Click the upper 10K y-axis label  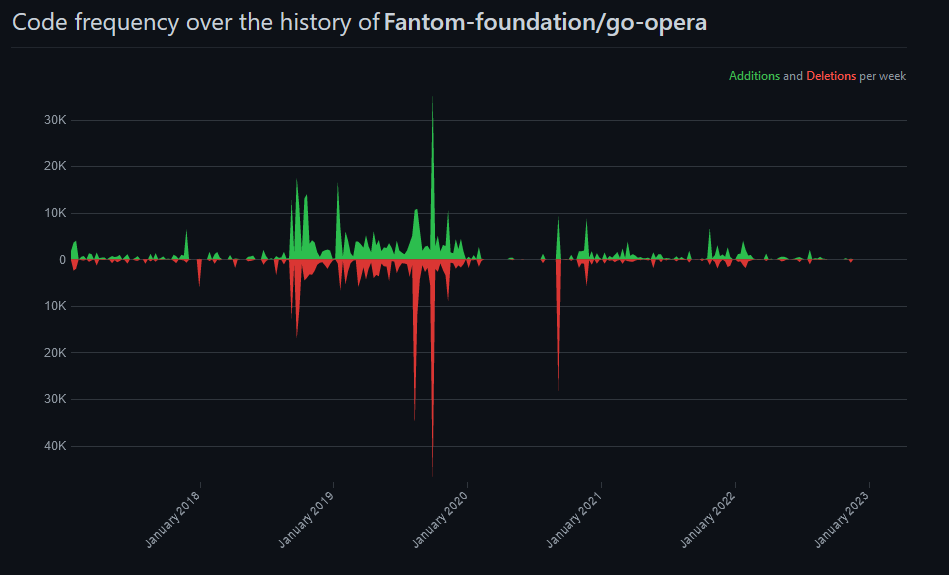[x=55, y=213]
